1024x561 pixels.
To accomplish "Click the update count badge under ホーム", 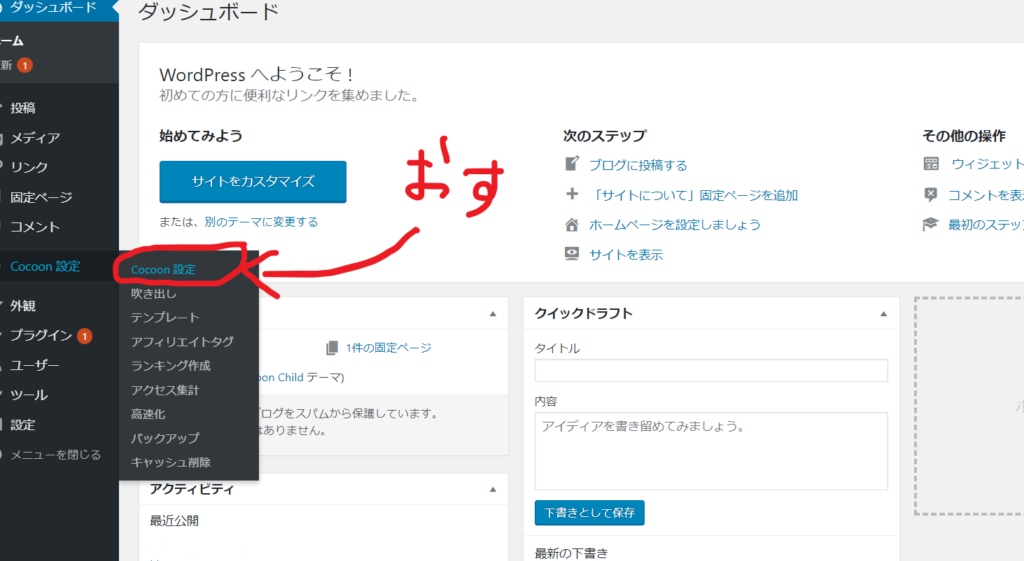I will point(25,65).
